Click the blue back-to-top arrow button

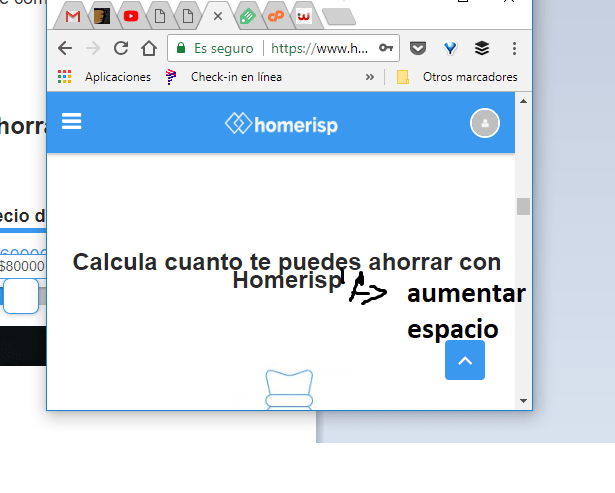465,360
